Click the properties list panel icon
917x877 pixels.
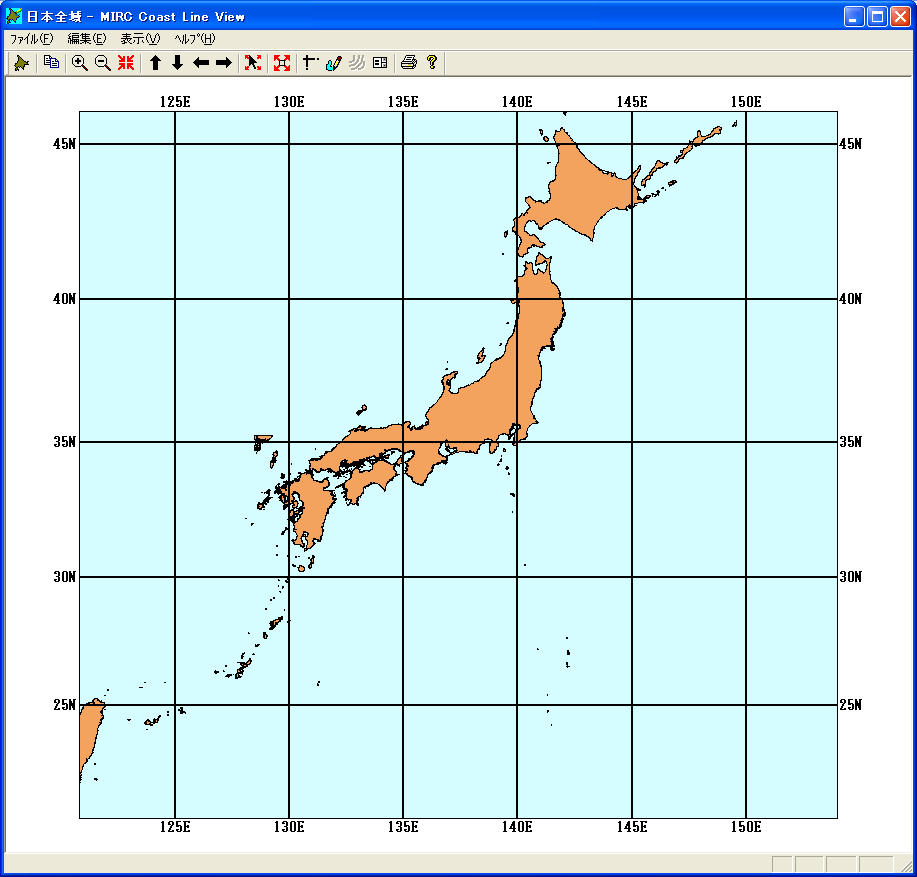380,63
